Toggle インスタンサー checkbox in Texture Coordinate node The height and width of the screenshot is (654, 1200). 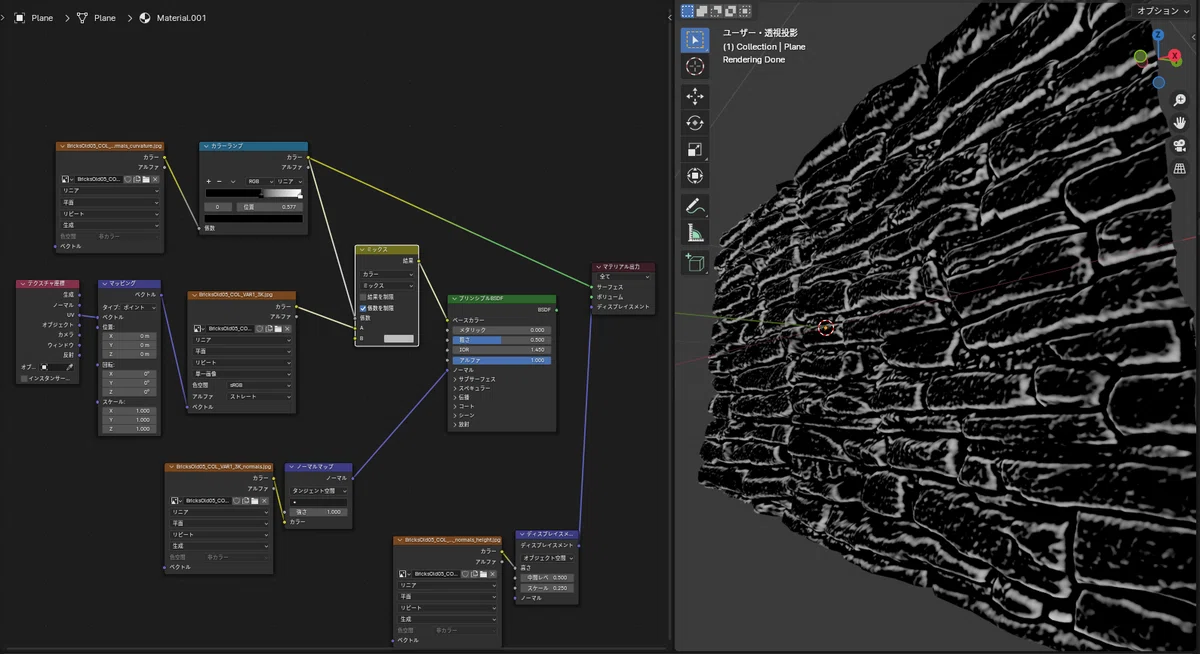coord(24,379)
